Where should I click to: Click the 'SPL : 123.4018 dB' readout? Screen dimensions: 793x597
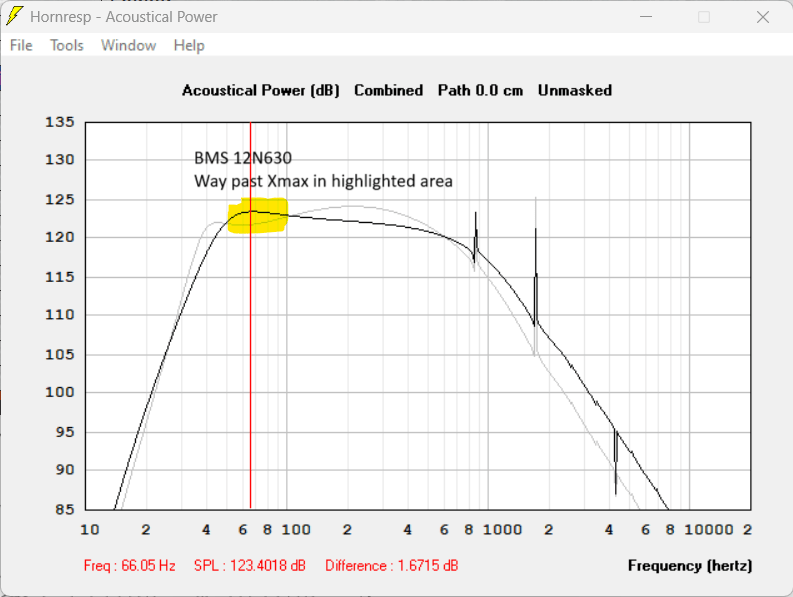250,565
